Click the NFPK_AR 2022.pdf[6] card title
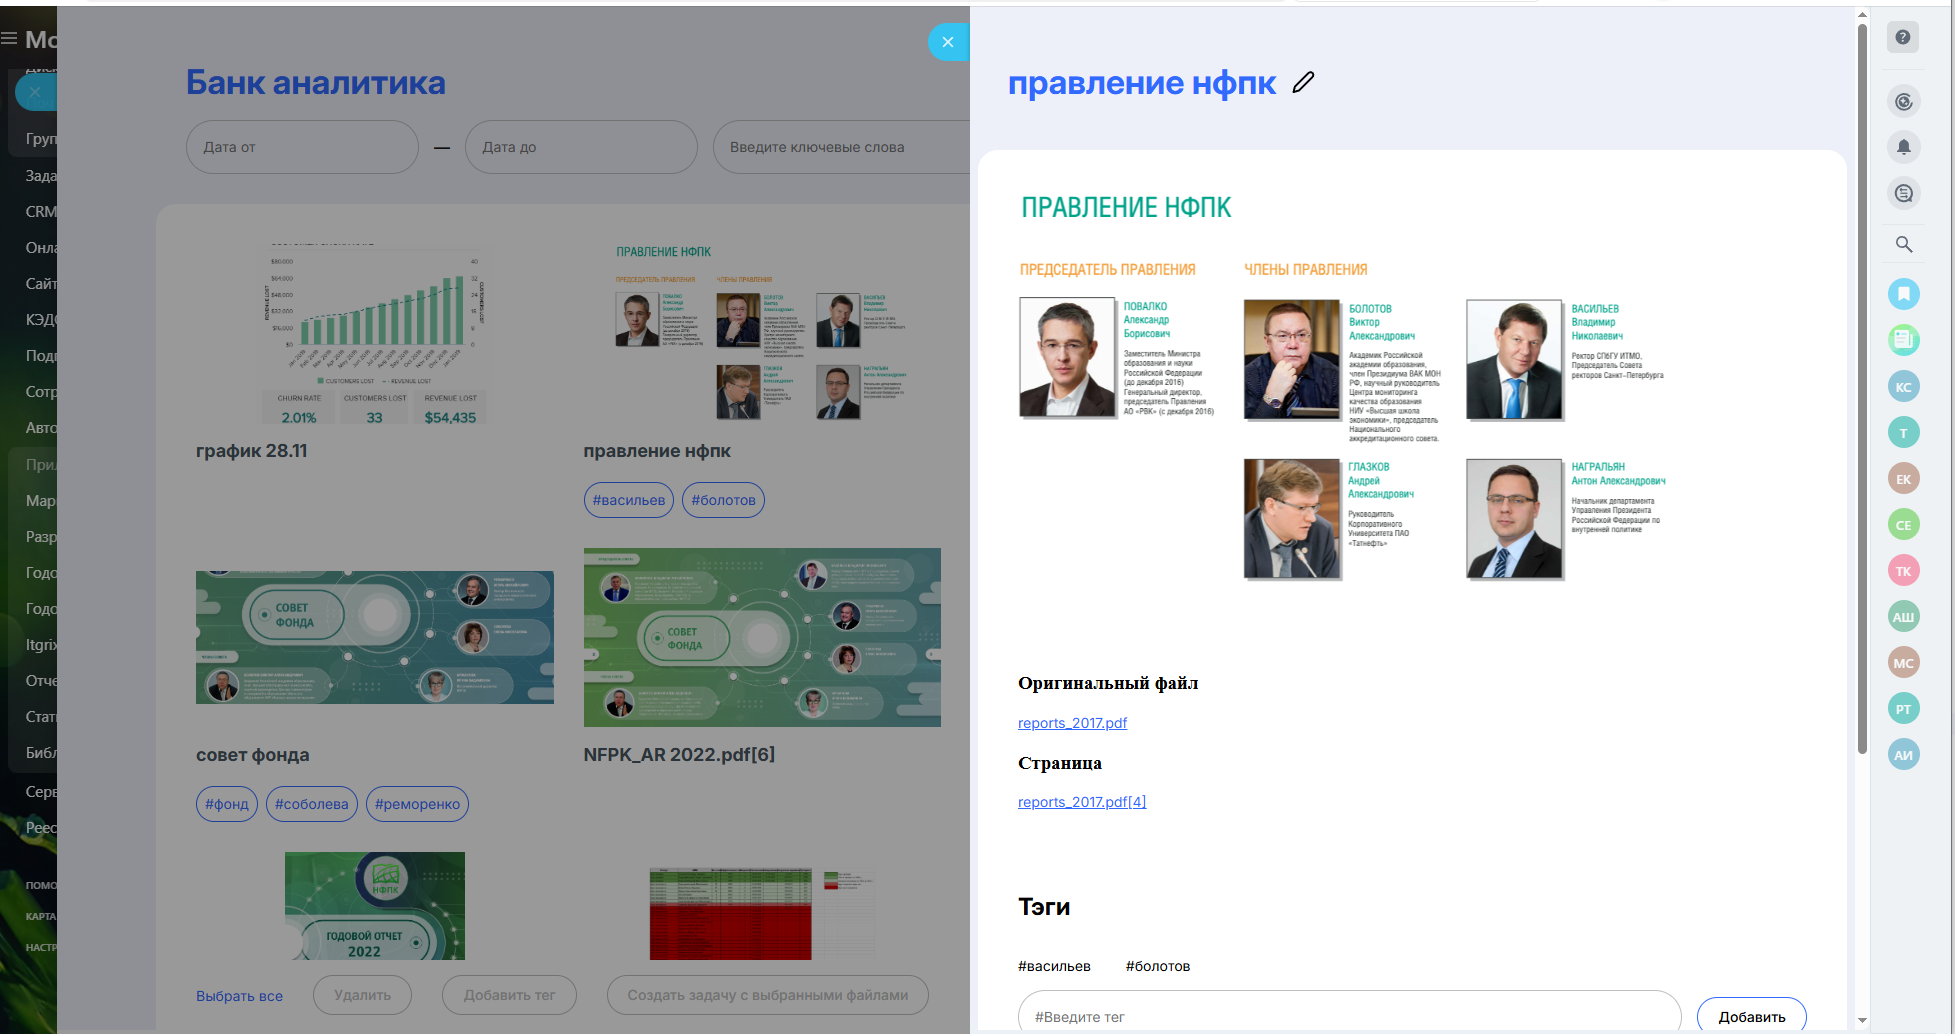The height and width of the screenshot is (1034, 1955). coord(679,755)
